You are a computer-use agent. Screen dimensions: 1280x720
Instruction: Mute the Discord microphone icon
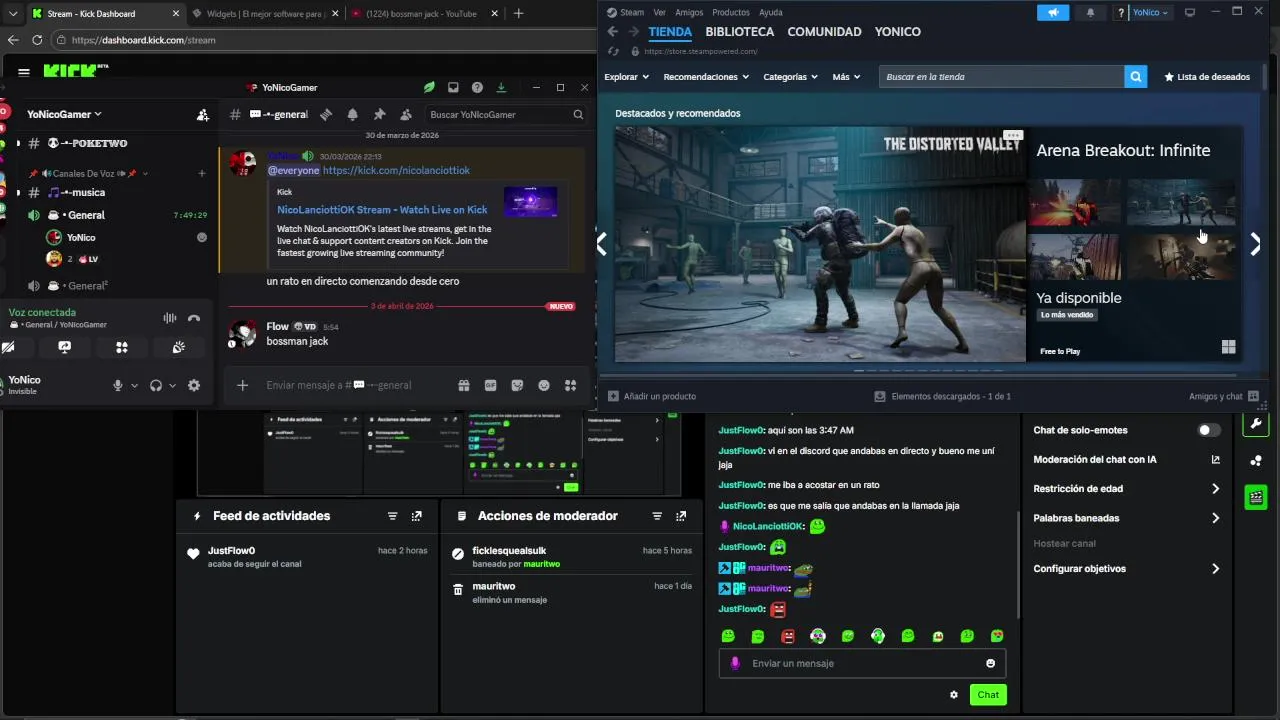pos(118,385)
